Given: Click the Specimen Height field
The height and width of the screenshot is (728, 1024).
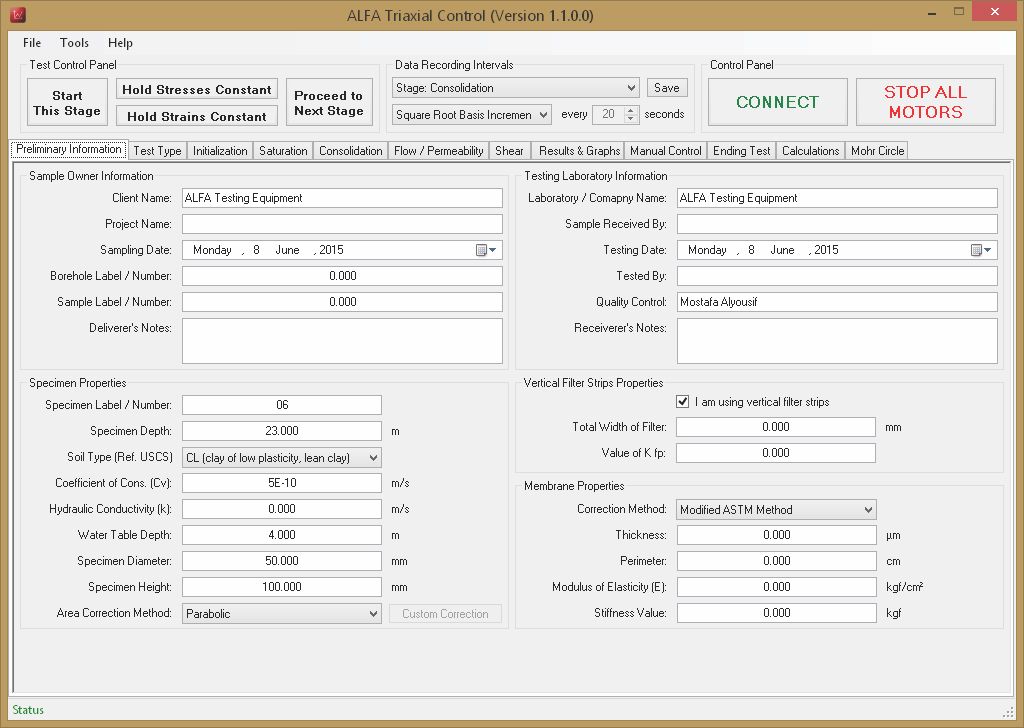Looking at the screenshot, I should (281, 587).
